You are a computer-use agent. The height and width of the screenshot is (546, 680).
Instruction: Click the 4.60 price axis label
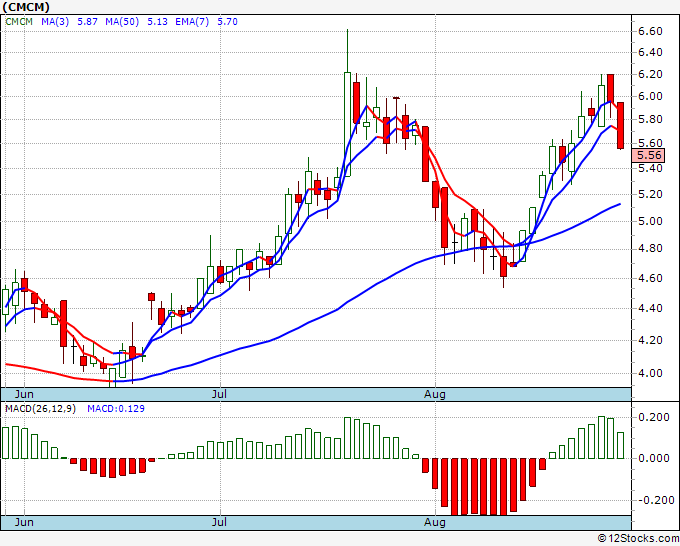point(650,278)
